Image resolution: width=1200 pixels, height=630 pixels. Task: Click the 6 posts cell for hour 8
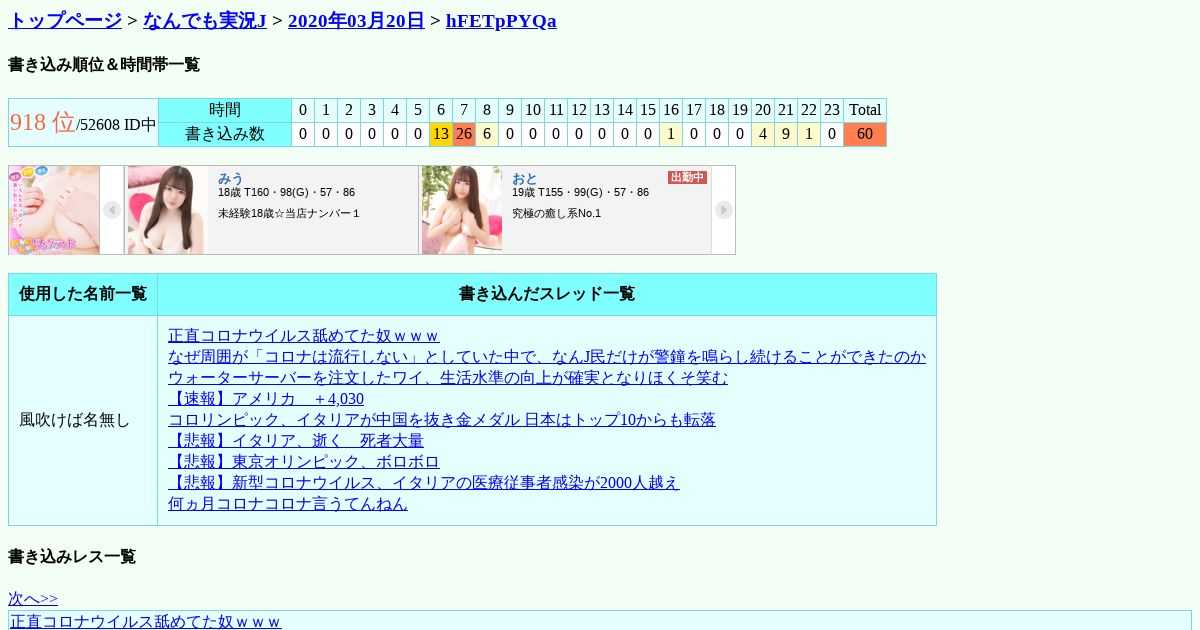(487, 134)
